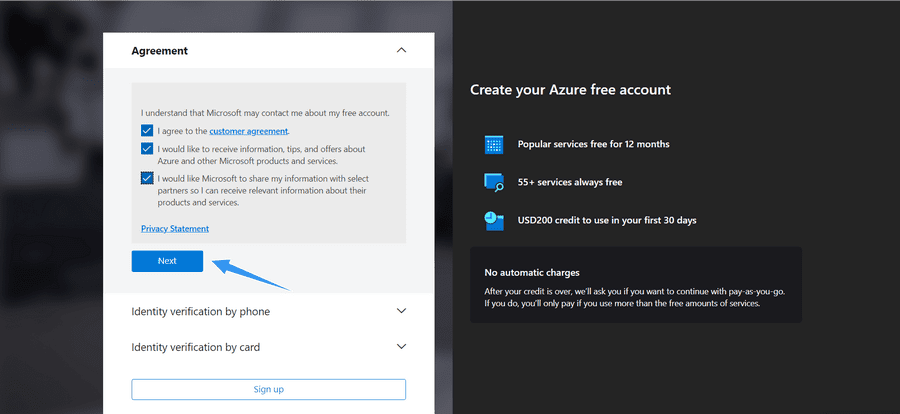Click the Sign up button
Viewport: 900px width, 414px height.
point(269,389)
